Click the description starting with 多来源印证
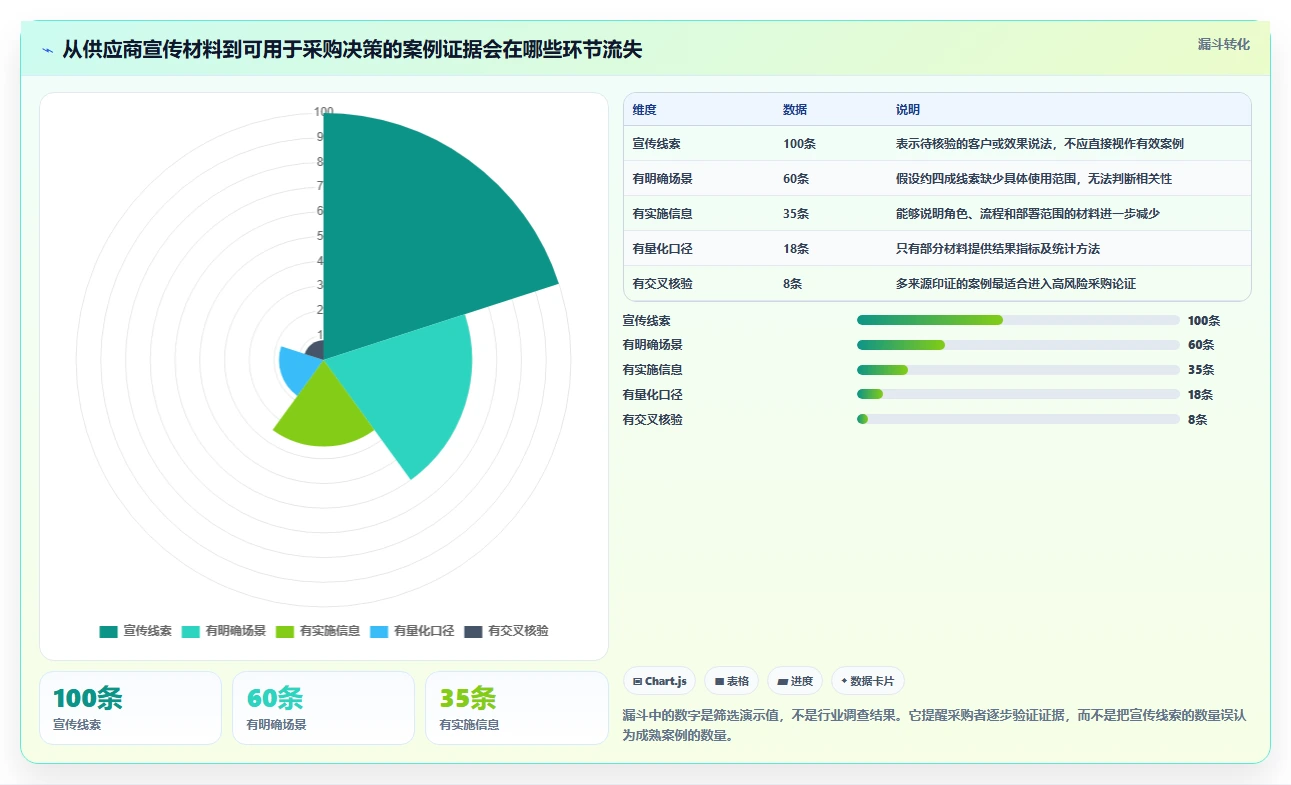Image resolution: width=1291 pixels, height=785 pixels. 1016,284
